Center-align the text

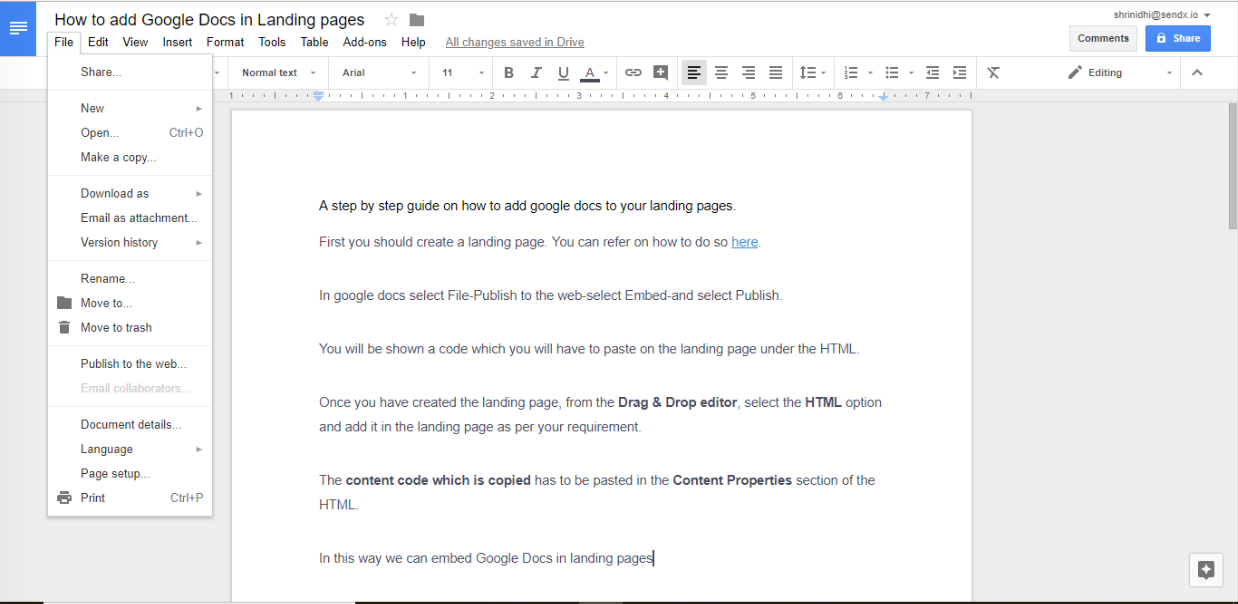point(721,73)
